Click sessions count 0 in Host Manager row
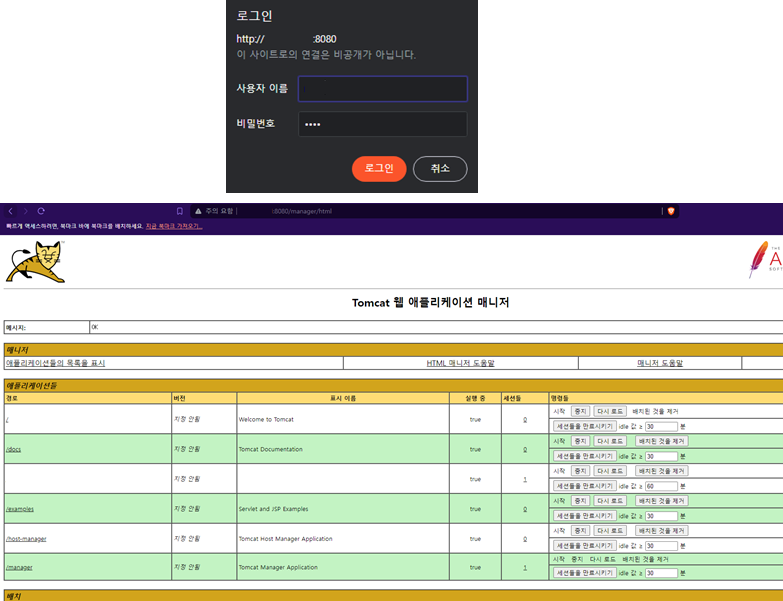 tap(525, 539)
